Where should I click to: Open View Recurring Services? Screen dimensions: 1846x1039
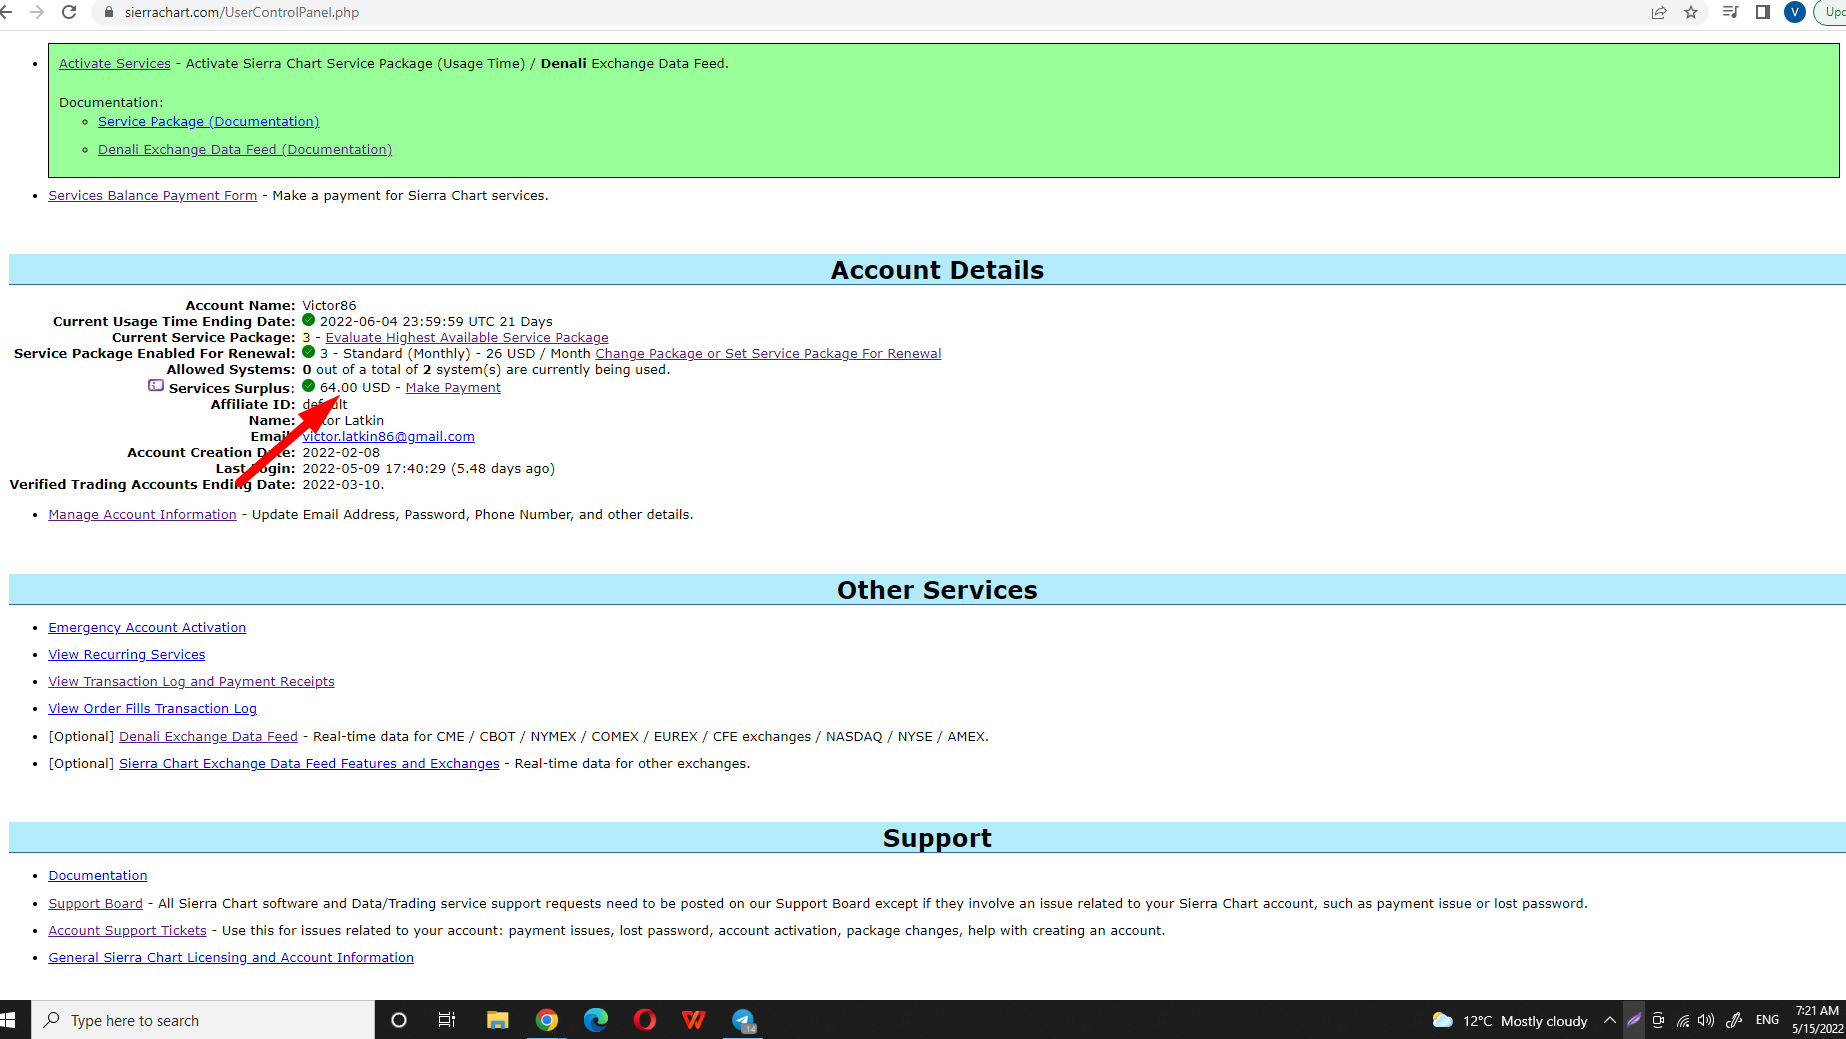coord(127,654)
